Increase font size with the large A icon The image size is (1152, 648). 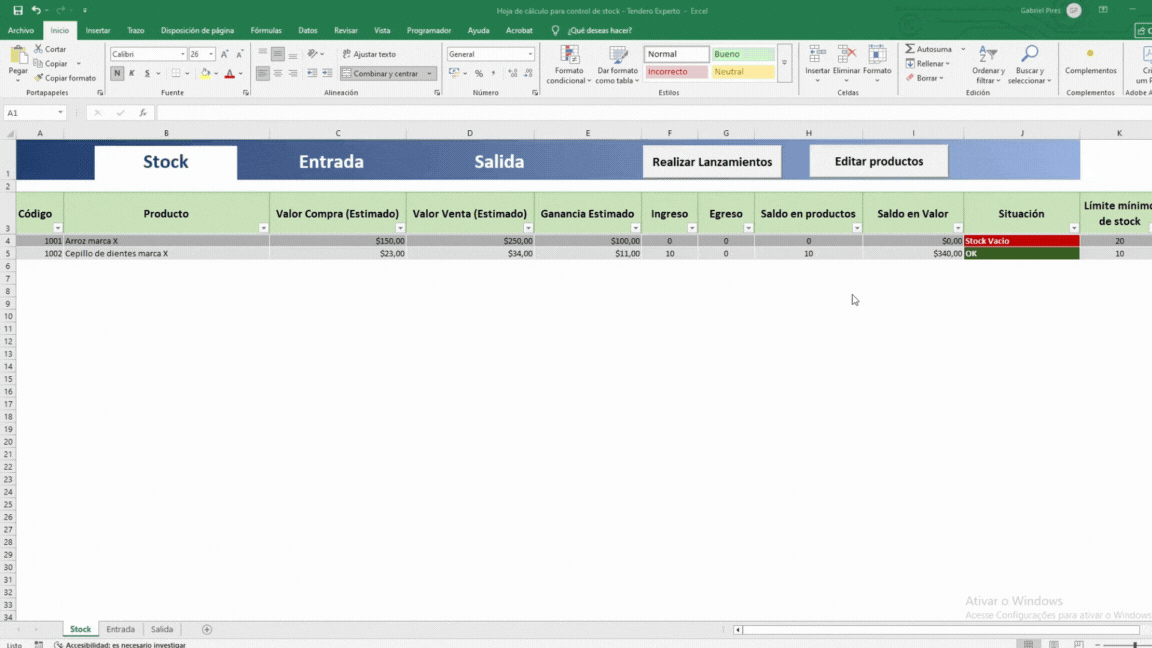click(x=225, y=54)
